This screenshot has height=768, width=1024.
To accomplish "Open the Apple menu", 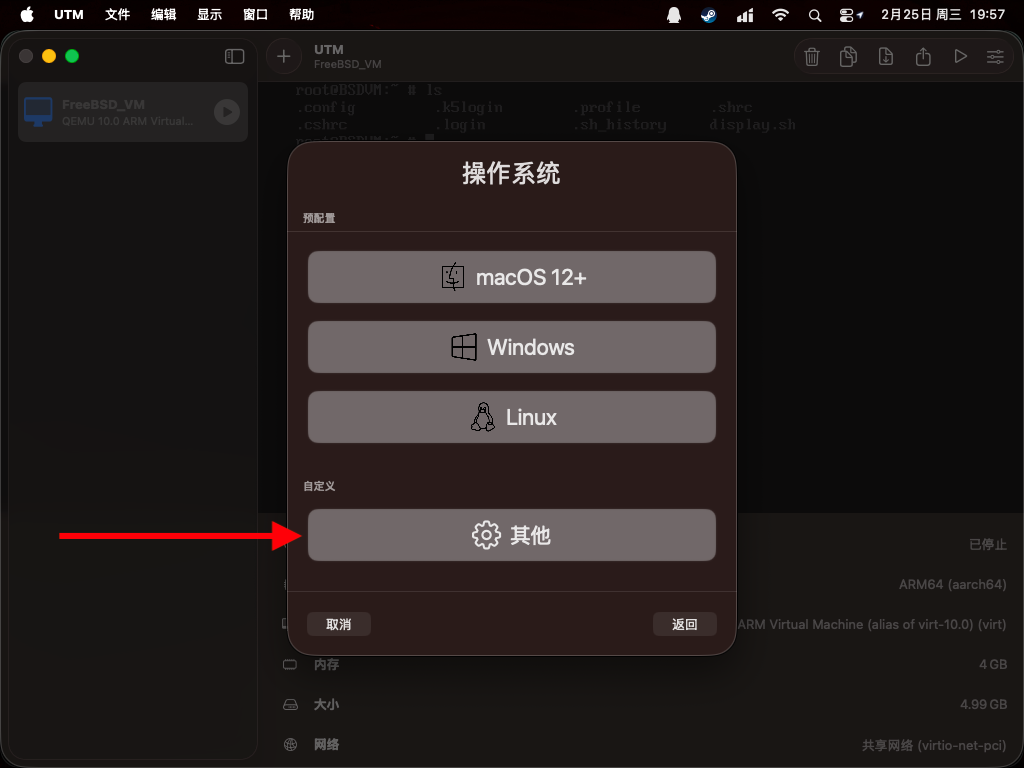I will 27,14.
